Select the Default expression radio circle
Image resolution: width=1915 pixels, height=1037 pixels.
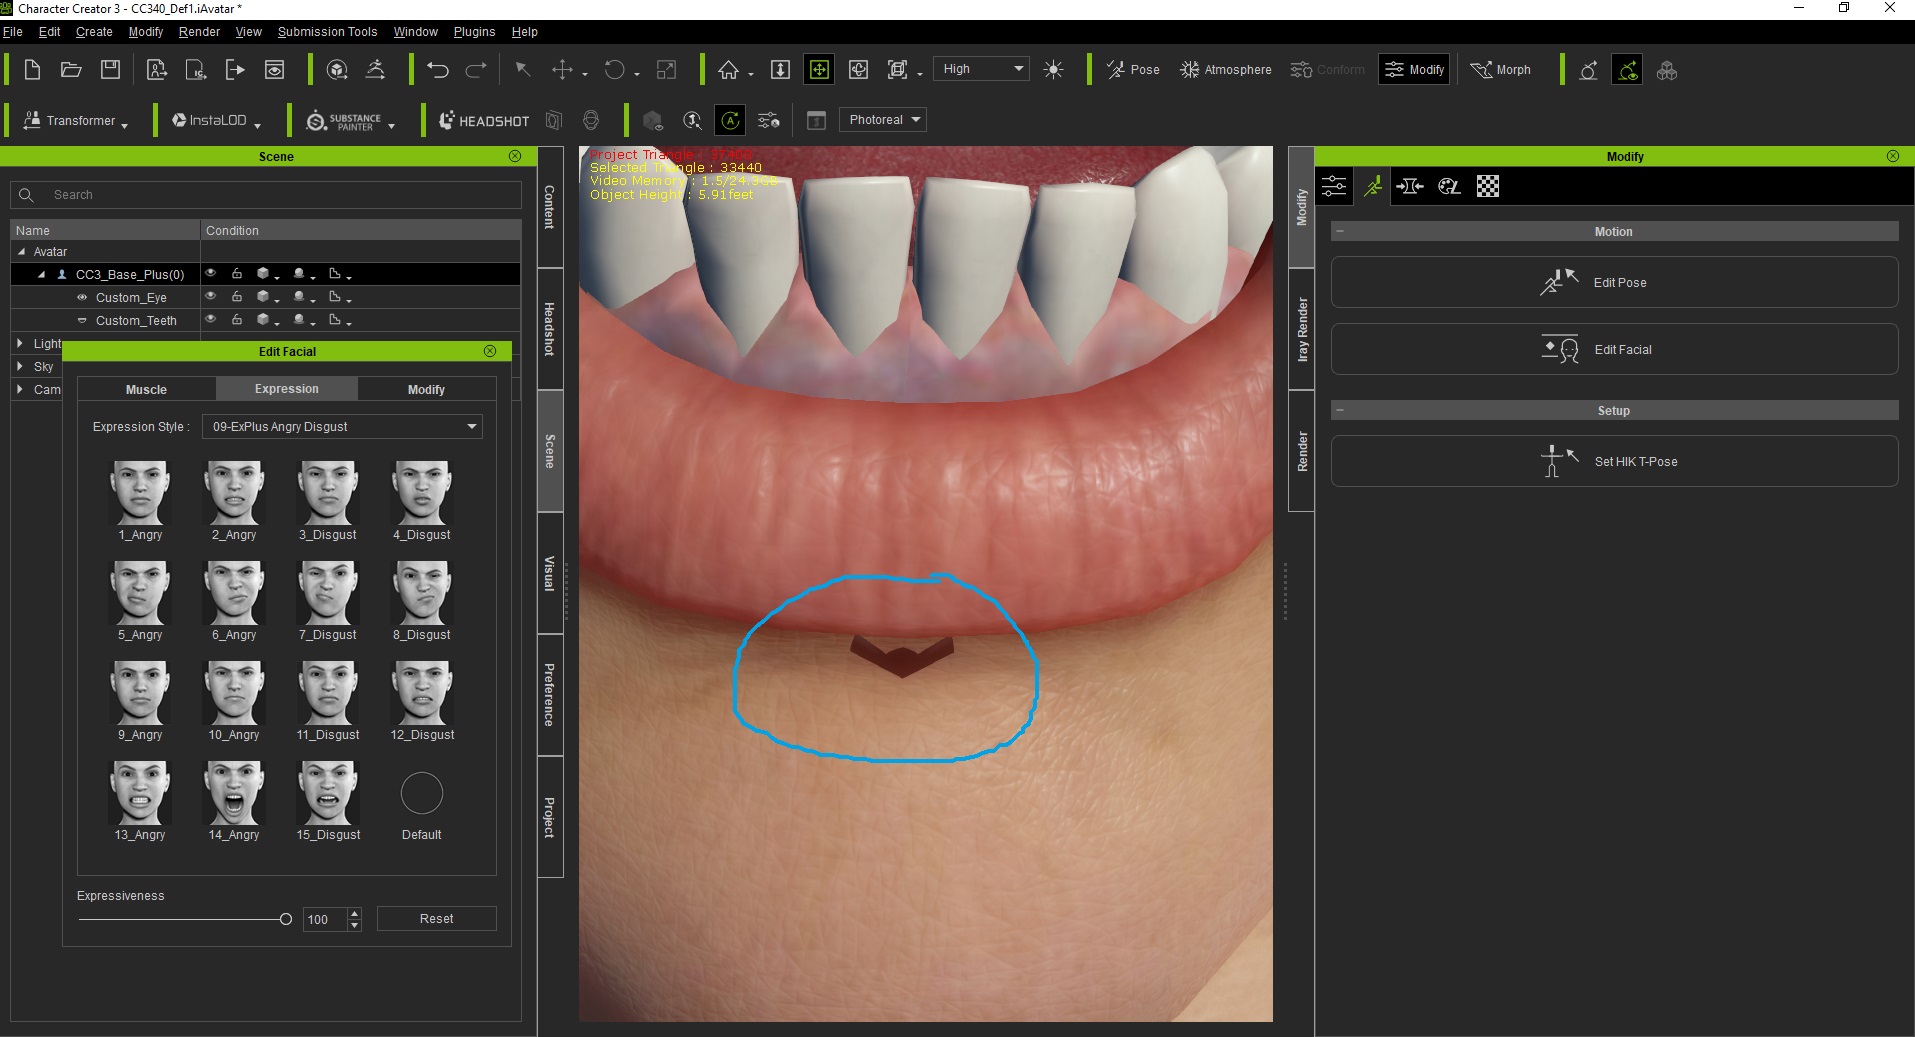point(421,793)
